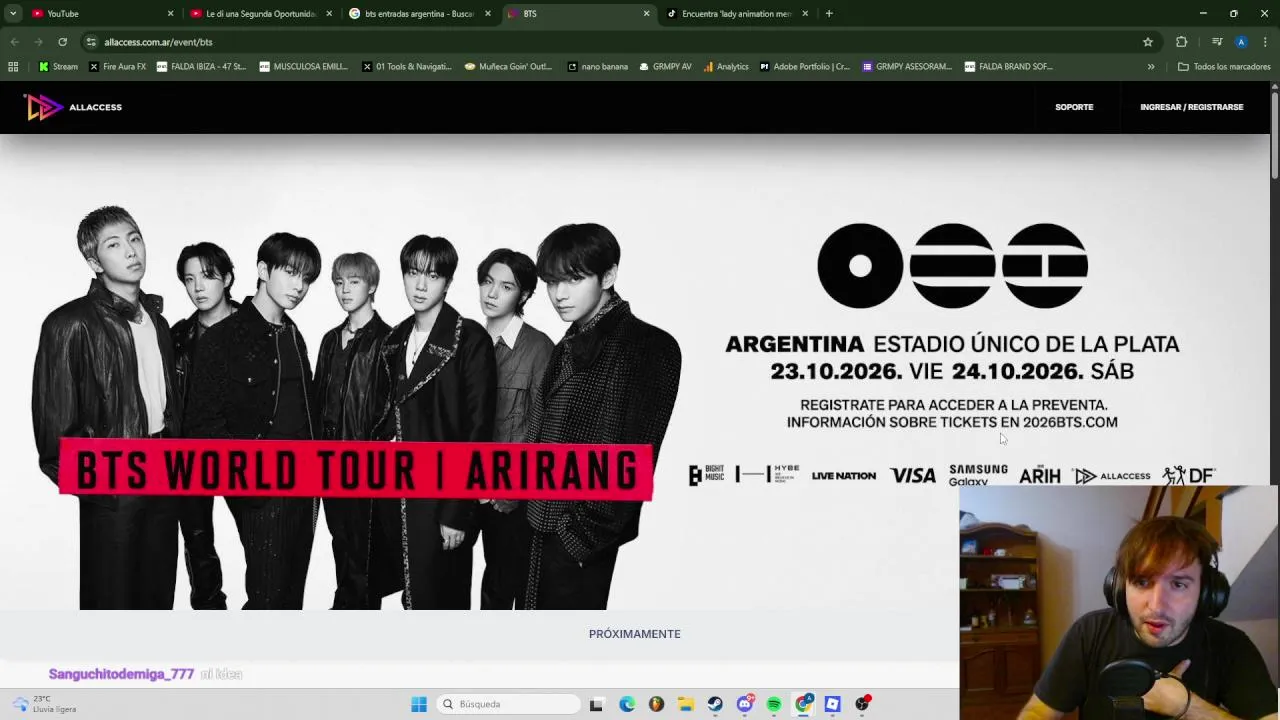
Task: Click the browser forward arrow
Action: (x=38, y=42)
